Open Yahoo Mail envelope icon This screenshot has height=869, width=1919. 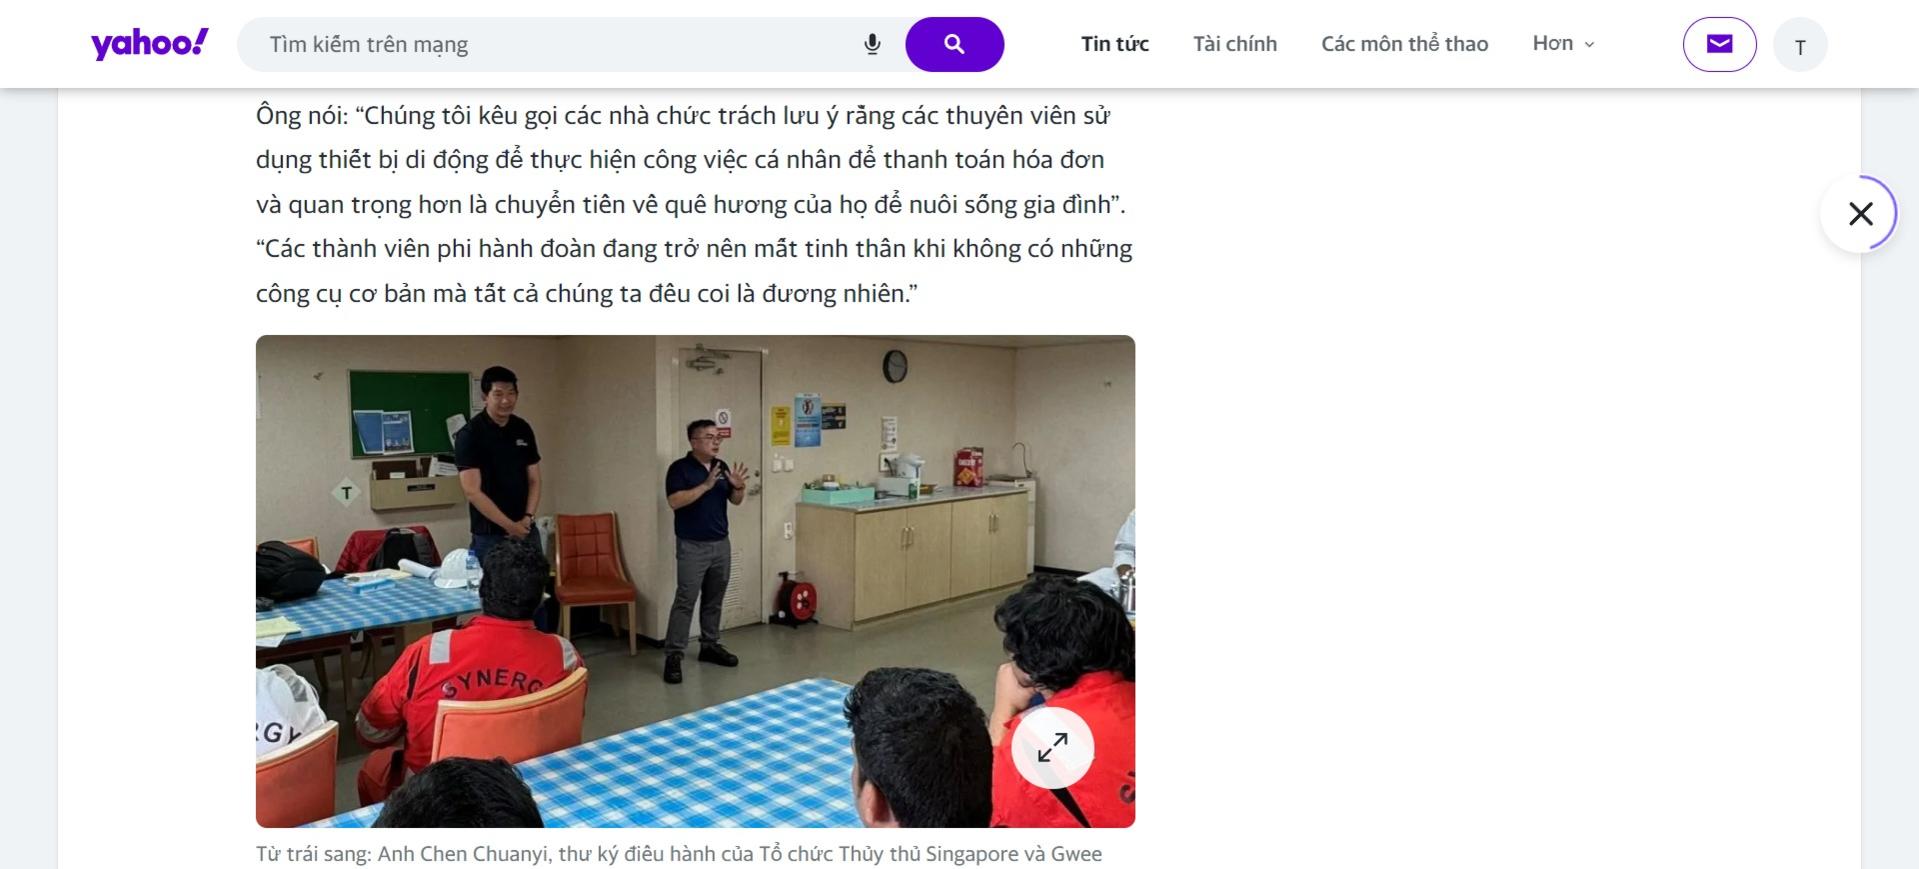(x=1719, y=44)
